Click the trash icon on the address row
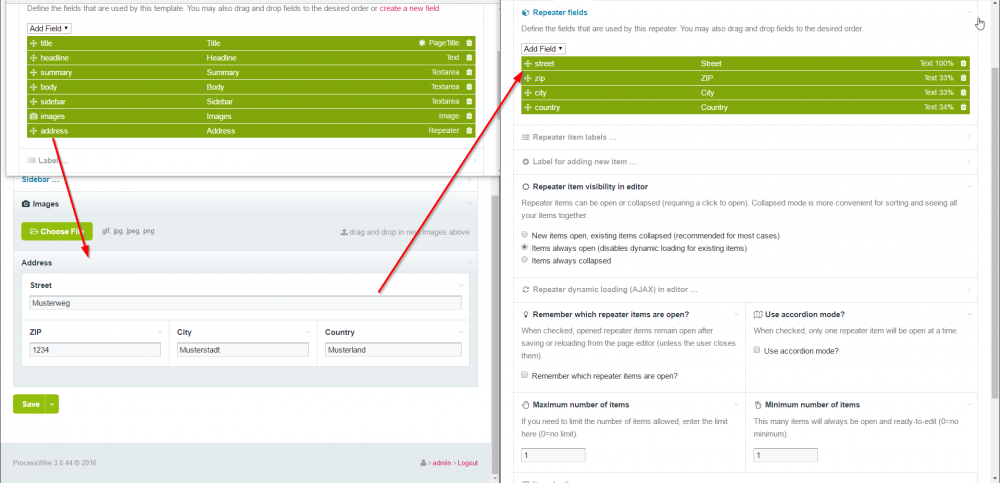Viewport: 1000px width, 483px height. (x=469, y=130)
